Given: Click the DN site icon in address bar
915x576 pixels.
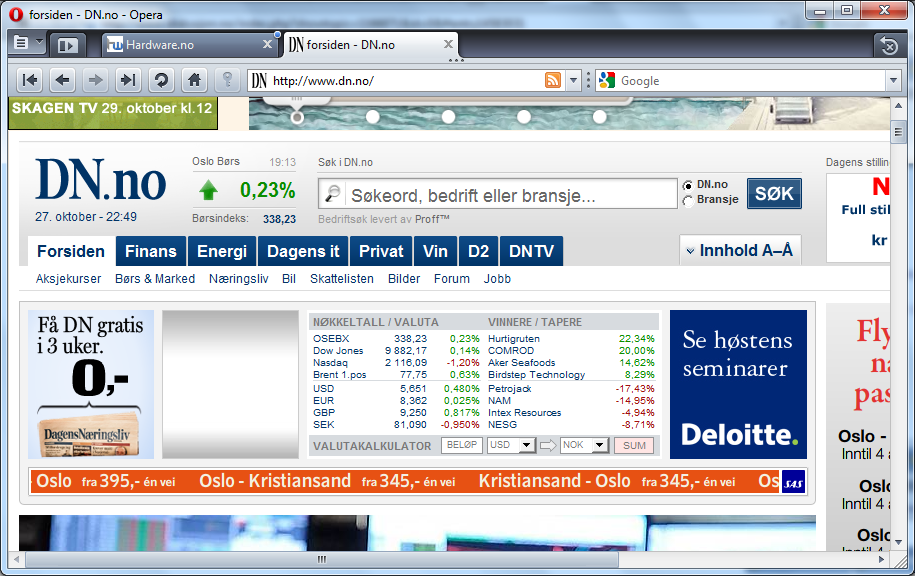Looking at the screenshot, I should 259,80.
